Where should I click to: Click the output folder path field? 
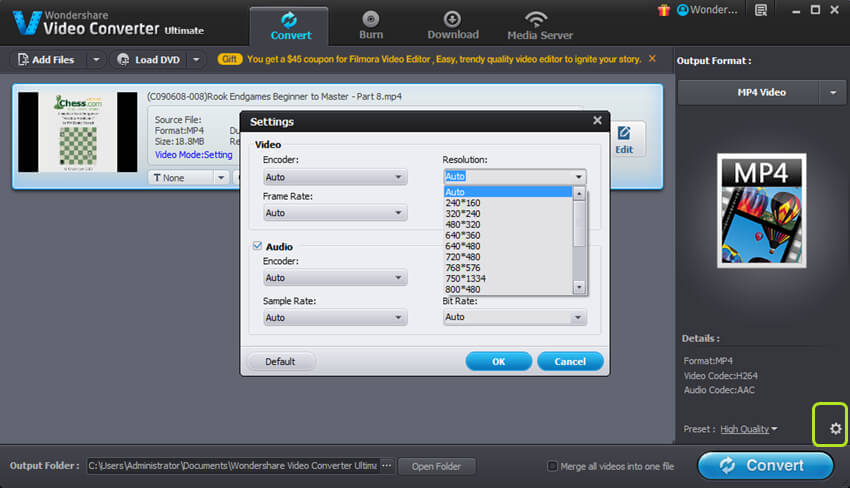232,466
